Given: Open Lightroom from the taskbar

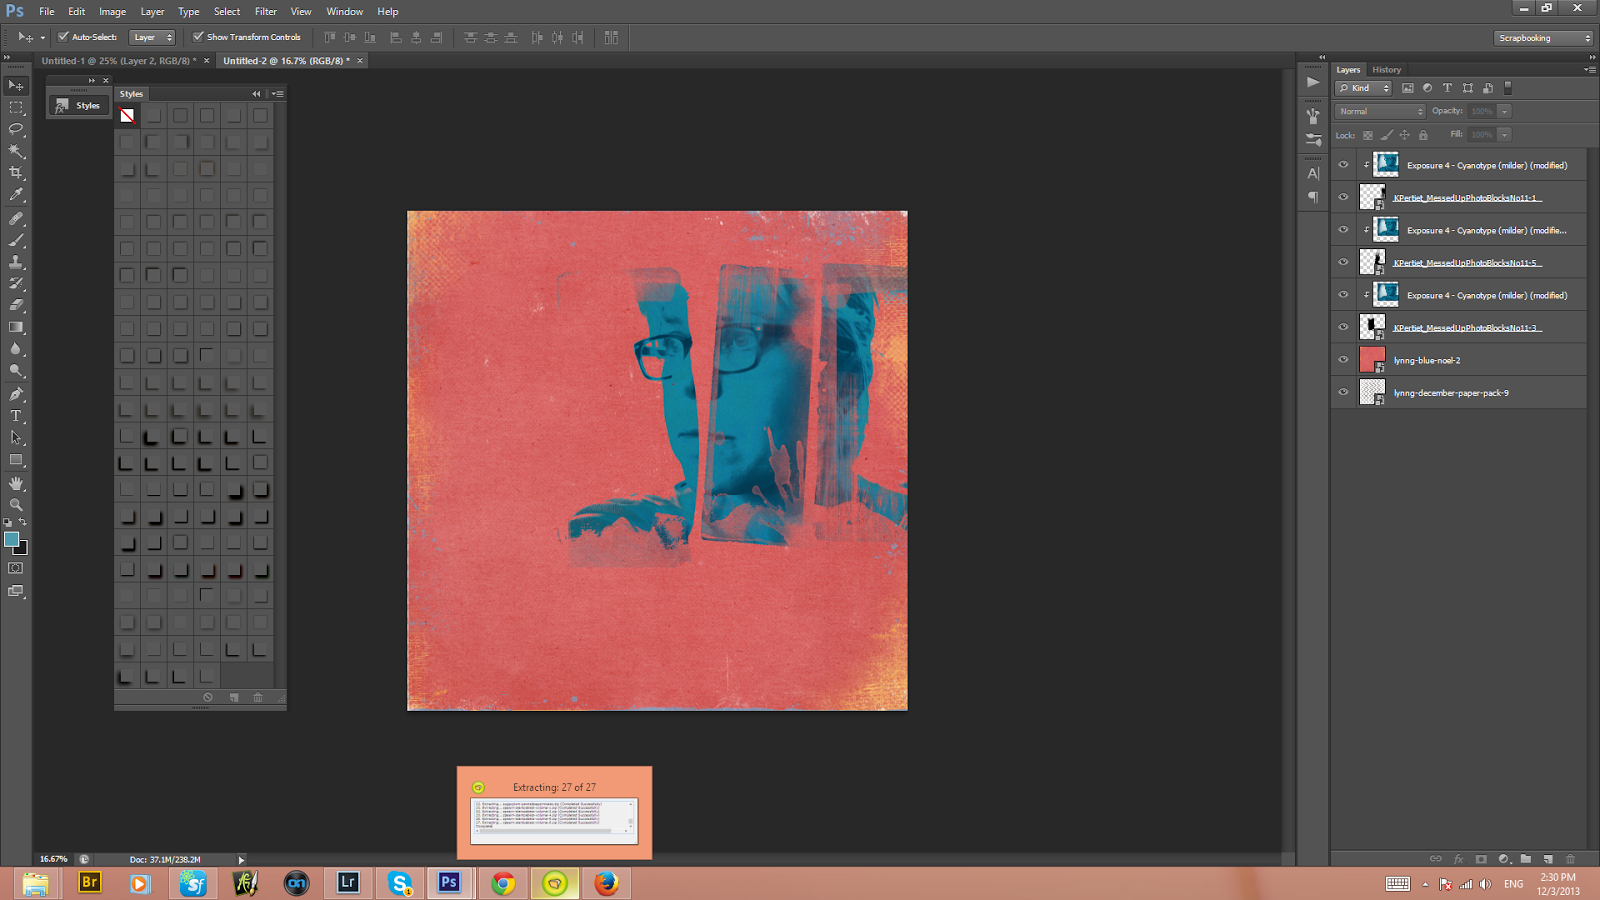Looking at the screenshot, I should (348, 883).
